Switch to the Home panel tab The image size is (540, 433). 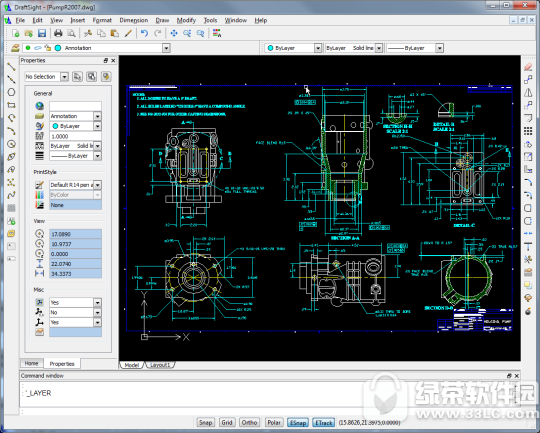tap(31, 363)
